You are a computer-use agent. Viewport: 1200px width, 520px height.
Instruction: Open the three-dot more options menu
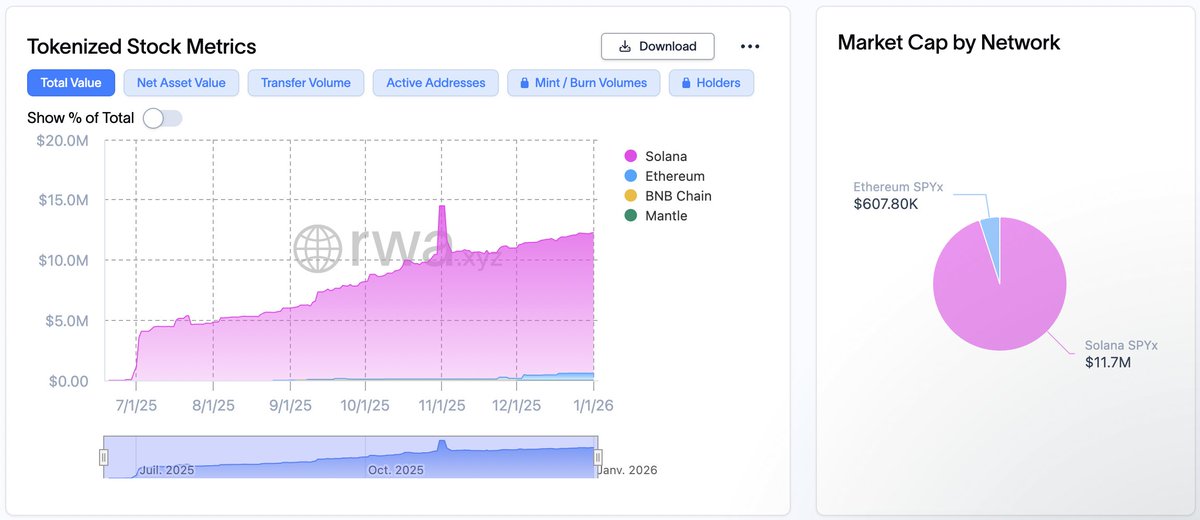point(750,46)
